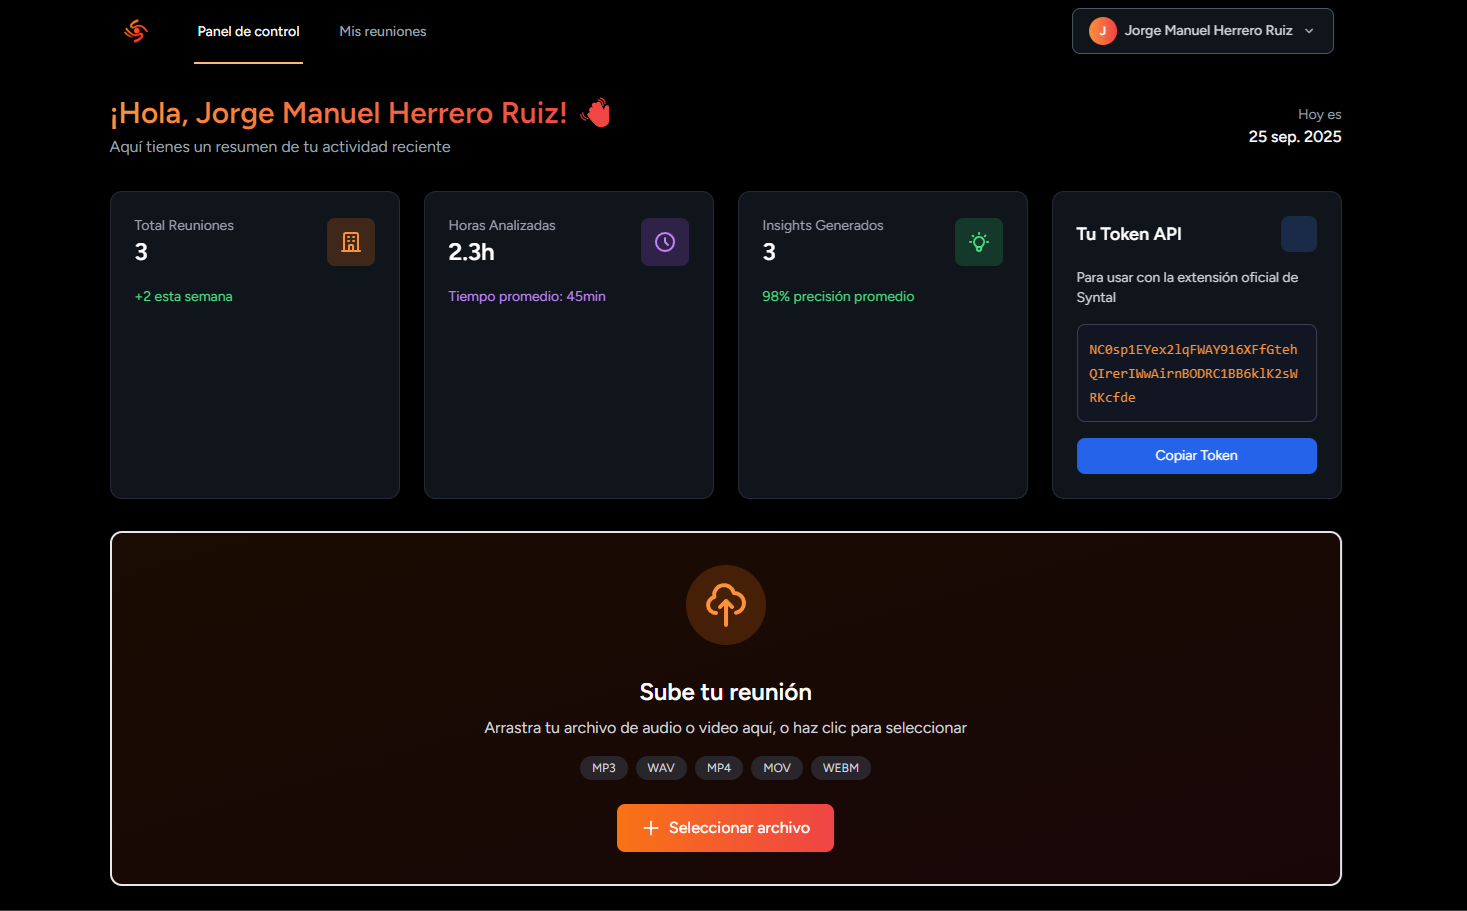Click the Seleccionar archivo button
1467x911 pixels.
725,828
